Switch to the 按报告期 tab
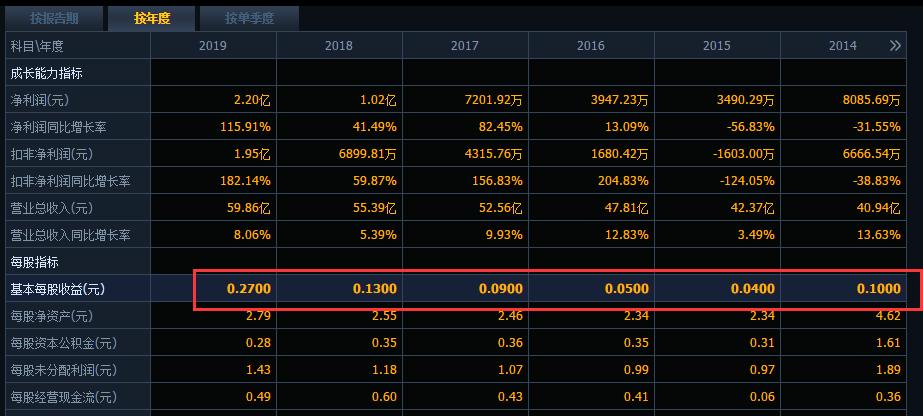This screenshot has height=416, width=923. click(x=54, y=18)
